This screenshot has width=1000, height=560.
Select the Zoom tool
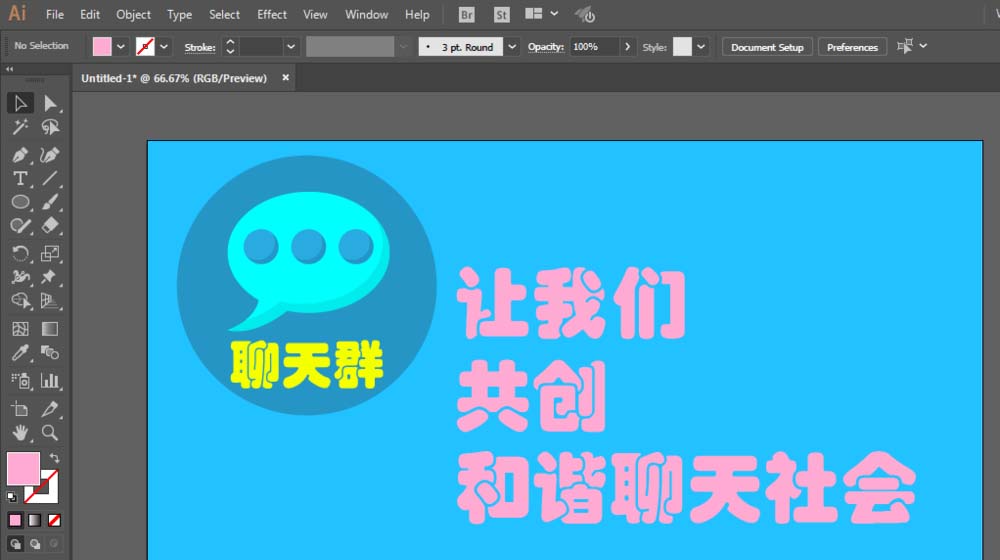(50, 432)
